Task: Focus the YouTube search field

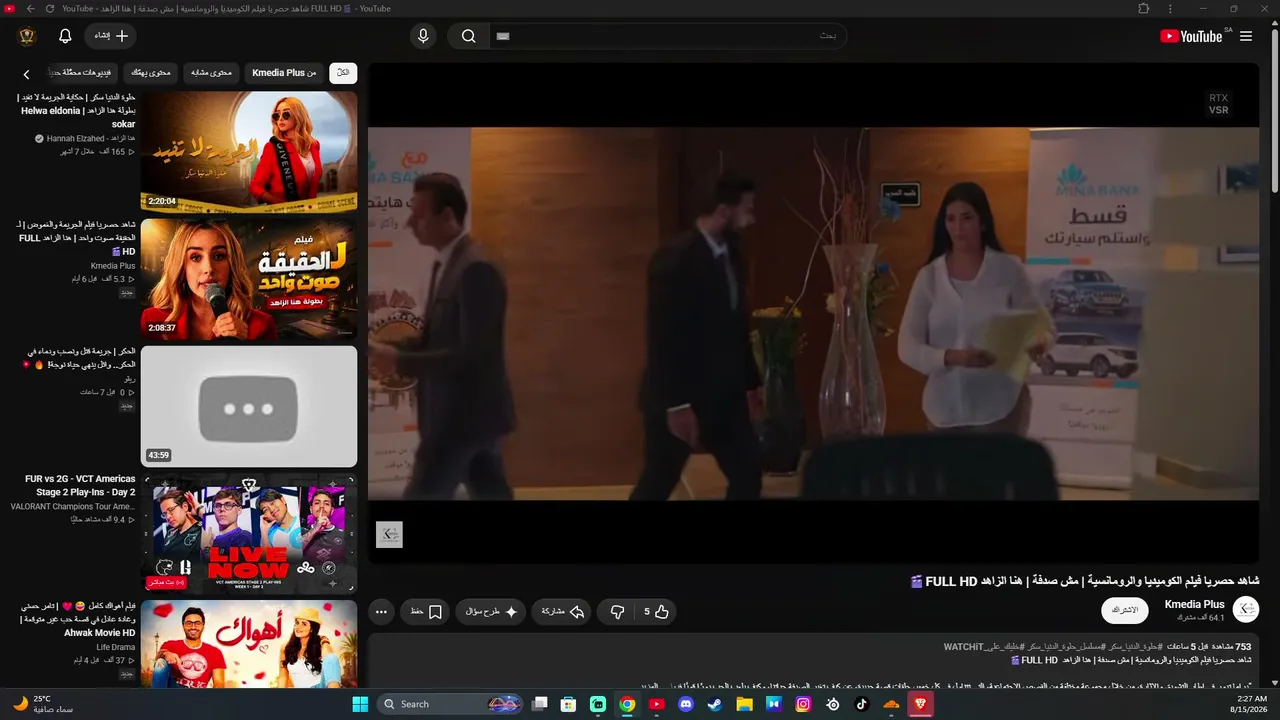Action: pos(668,36)
